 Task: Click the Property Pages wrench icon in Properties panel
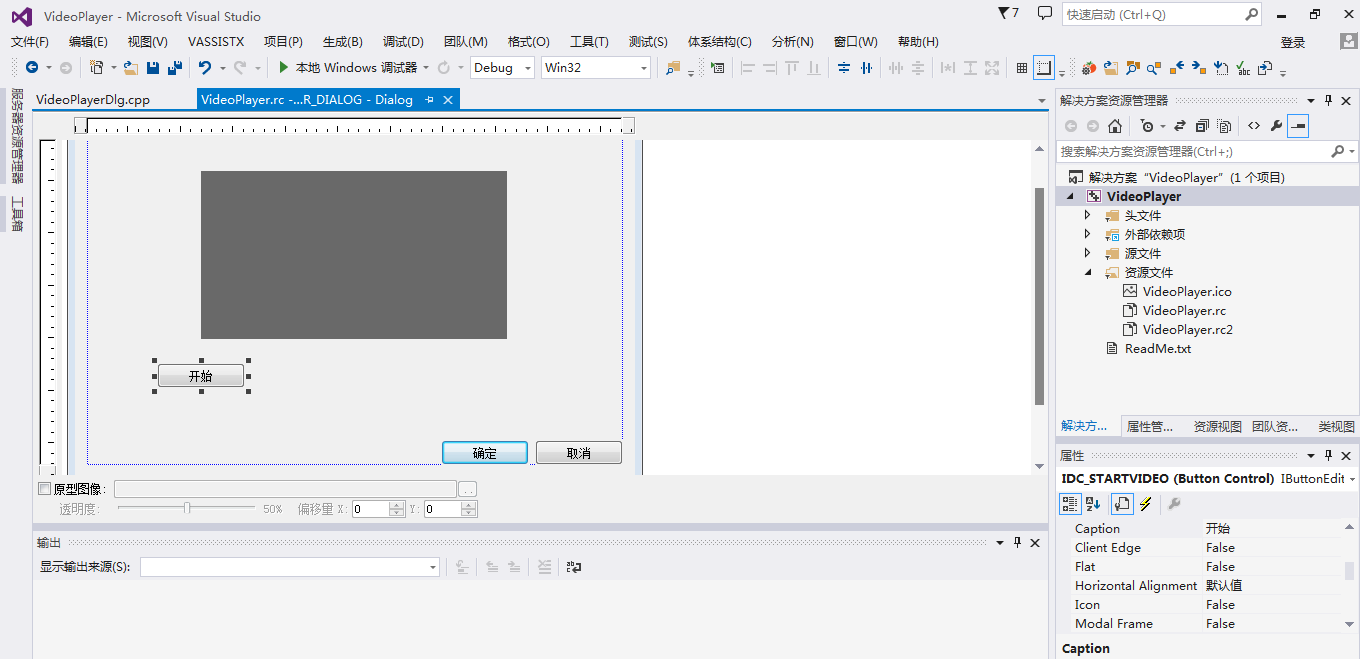point(1175,503)
